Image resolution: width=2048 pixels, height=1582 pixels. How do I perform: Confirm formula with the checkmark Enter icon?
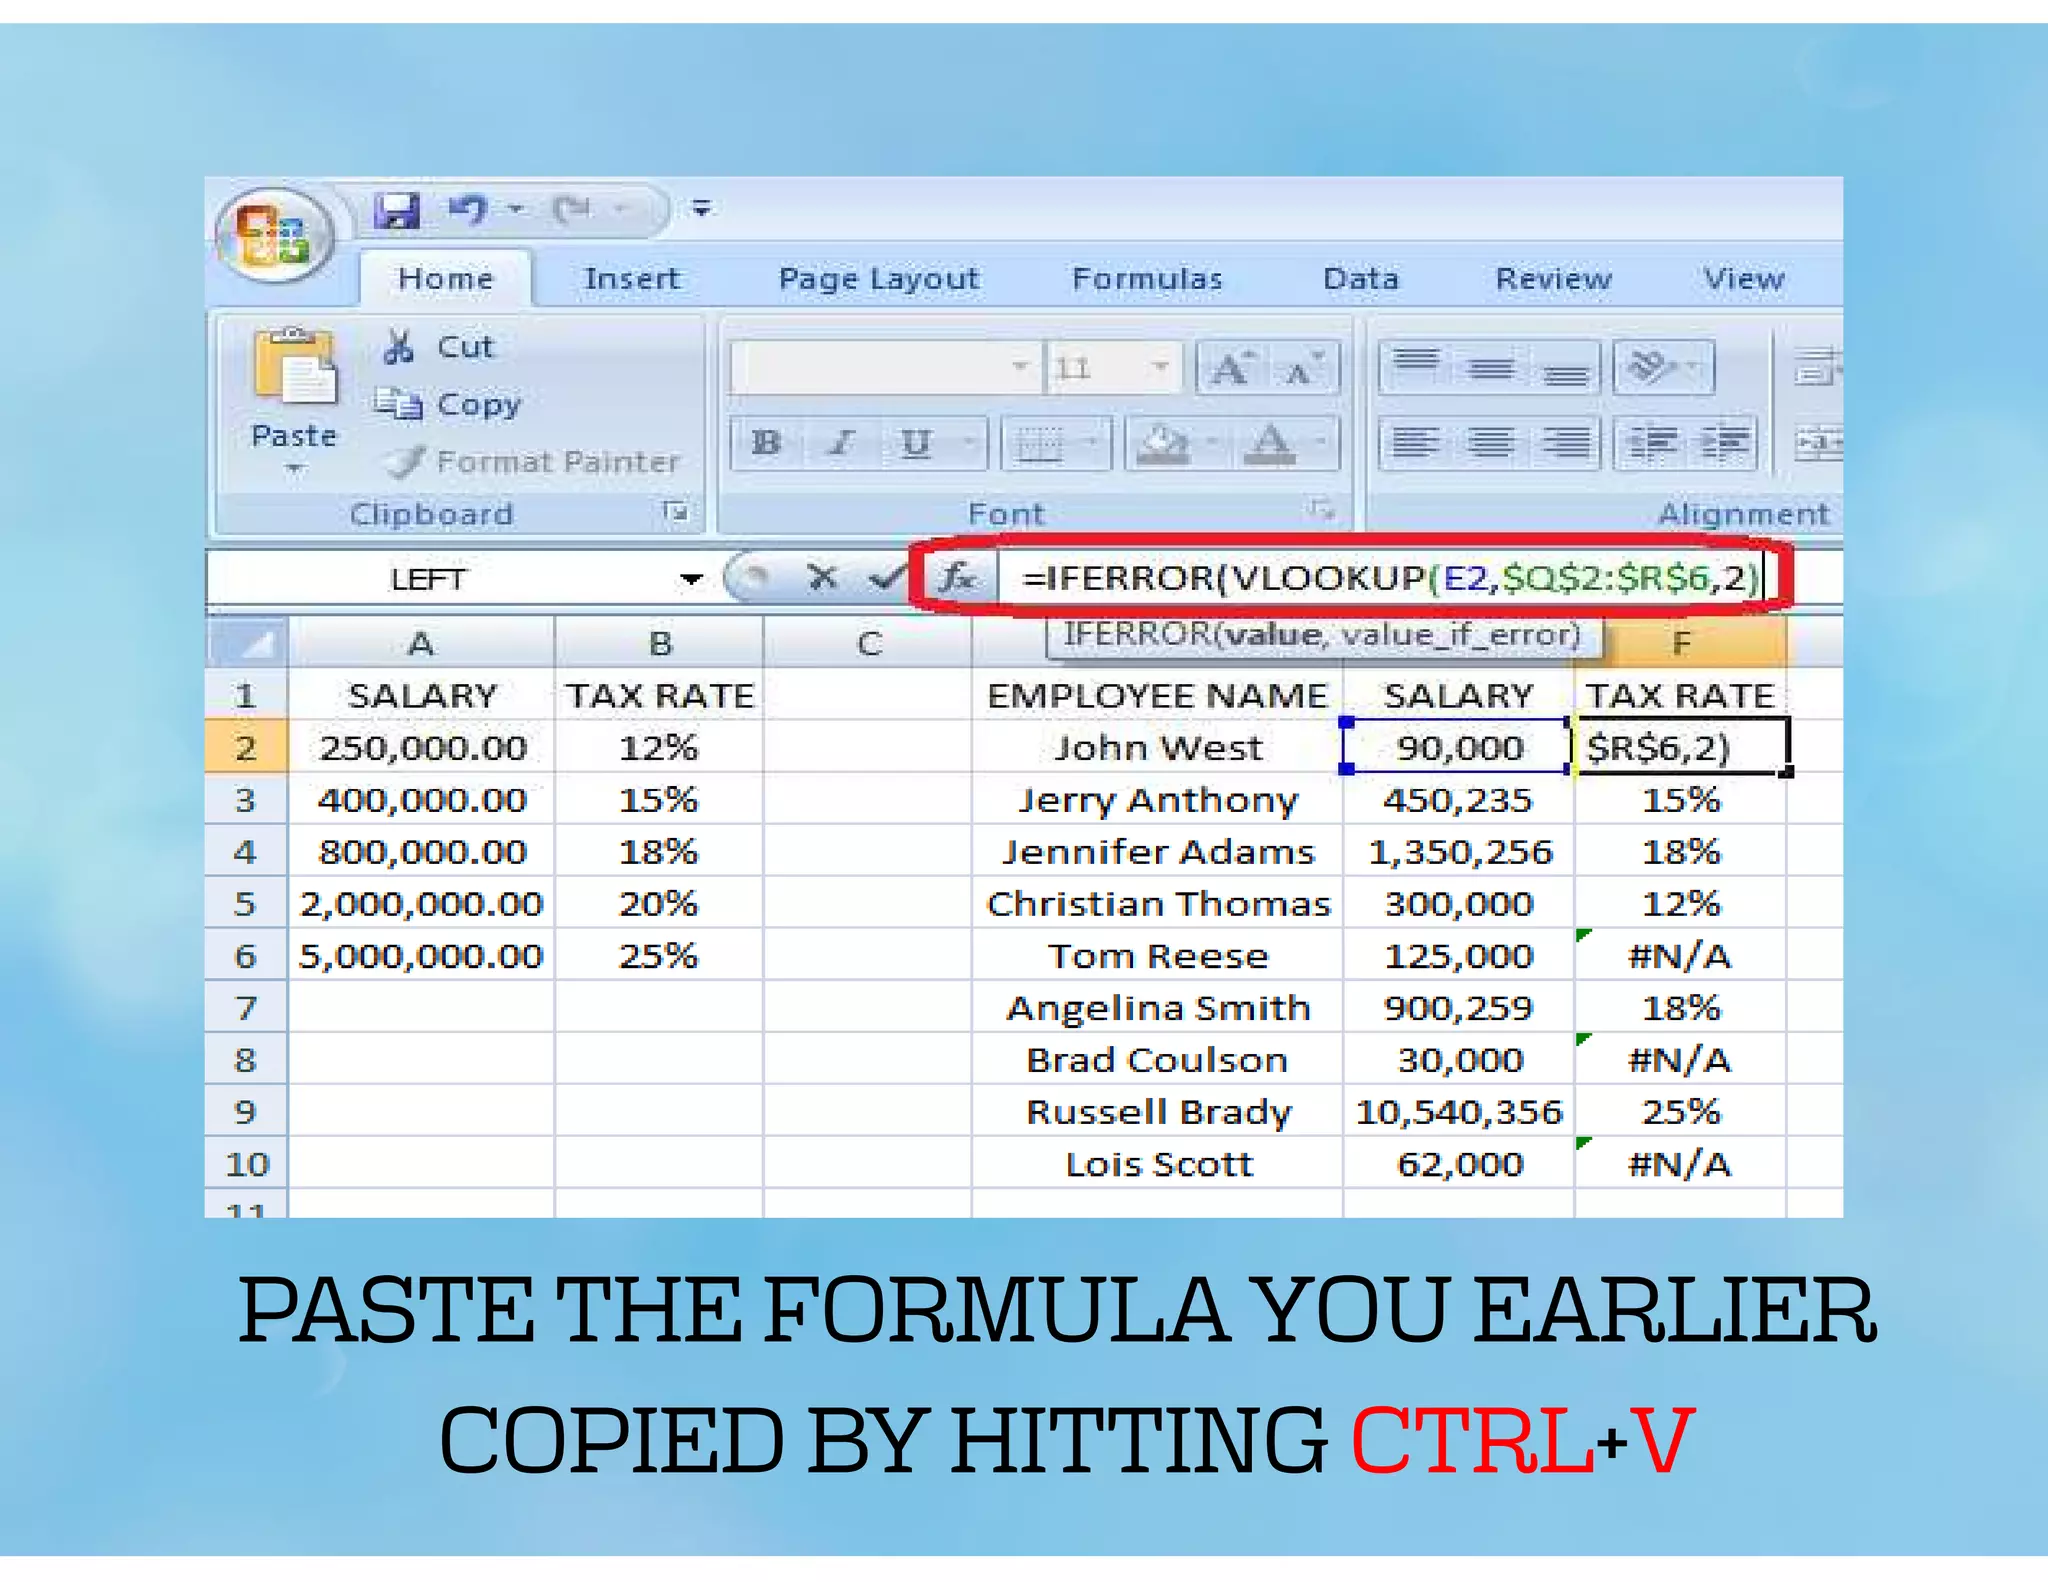pos(885,577)
